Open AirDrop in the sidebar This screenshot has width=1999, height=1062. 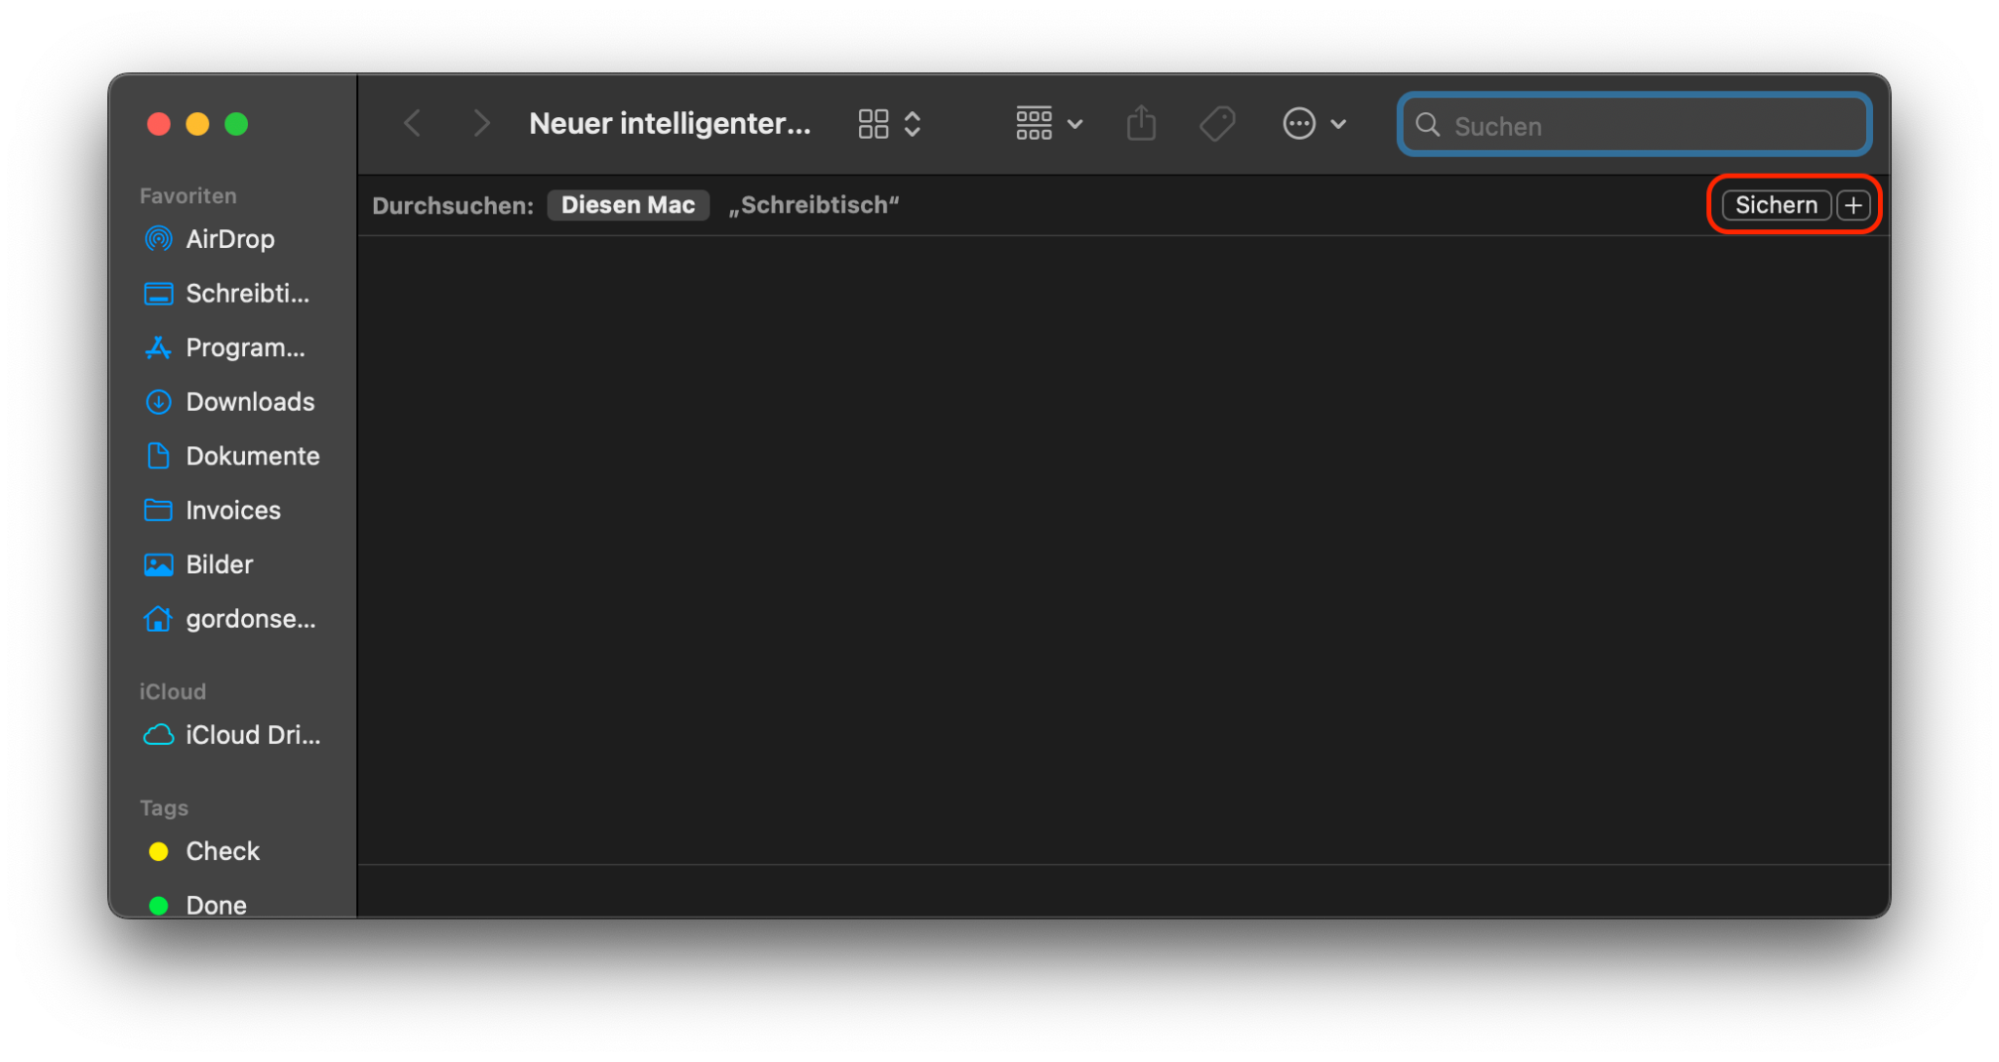pos(231,239)
